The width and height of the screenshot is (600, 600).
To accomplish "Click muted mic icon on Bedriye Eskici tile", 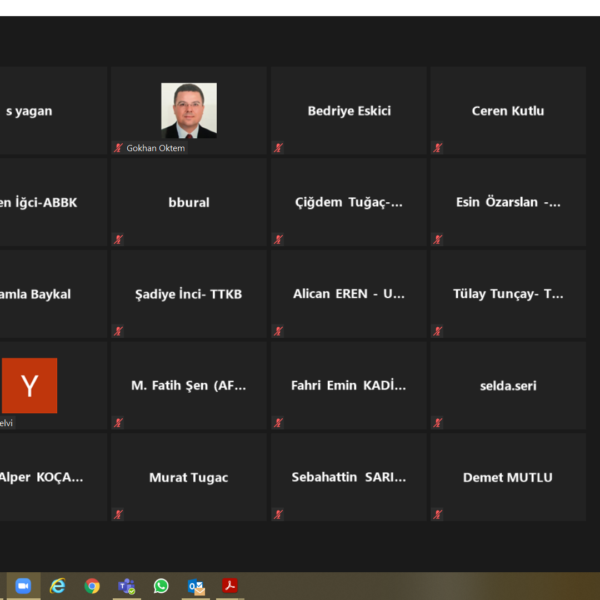I will pyautogui.click(x=278, y=148).
